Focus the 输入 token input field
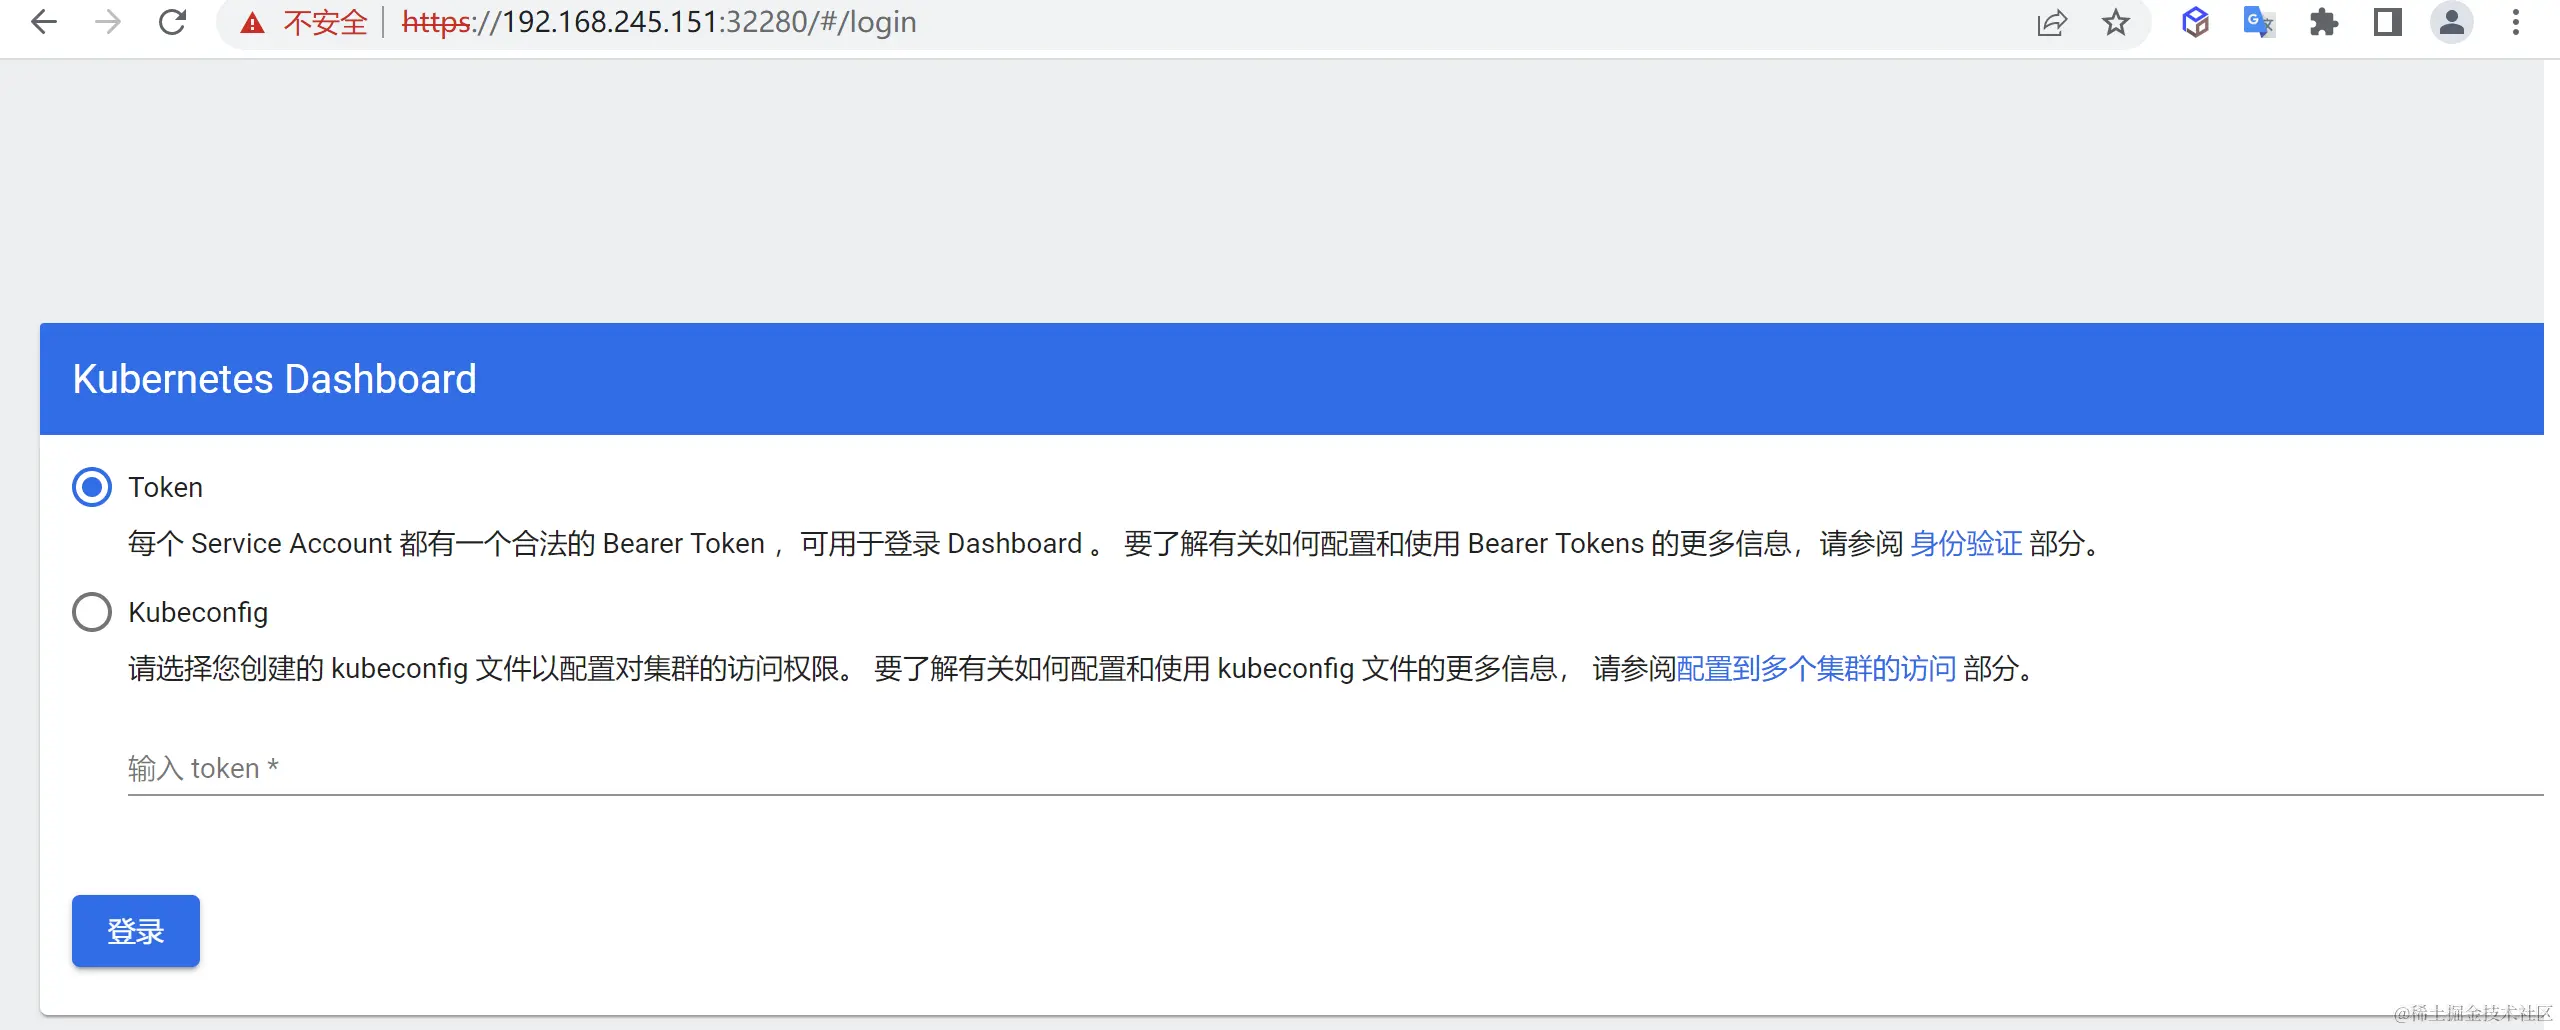 pos(1336,768)
